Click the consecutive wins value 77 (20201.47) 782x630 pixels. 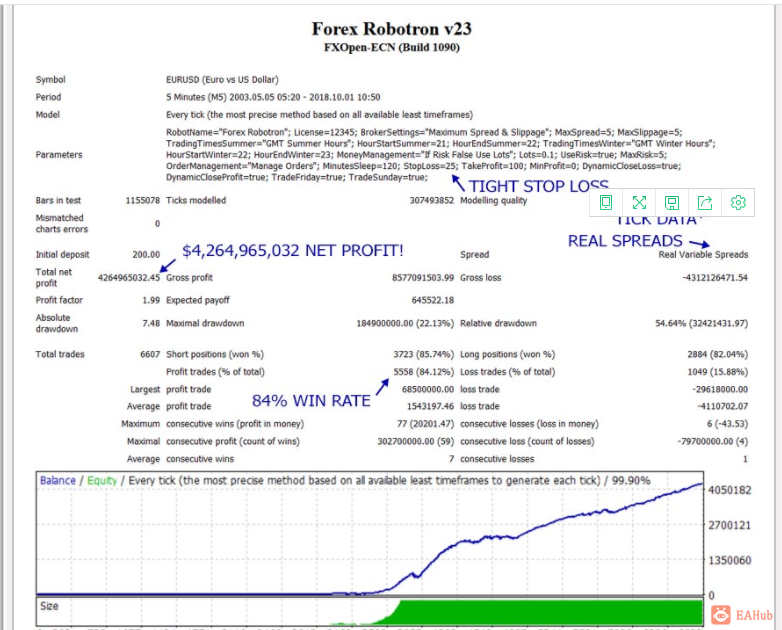click(425, 424)
